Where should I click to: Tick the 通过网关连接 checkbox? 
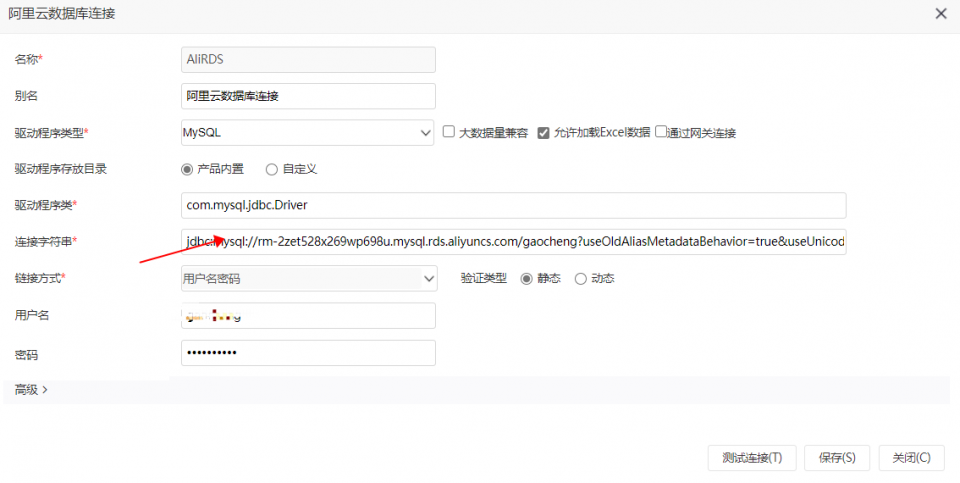(x=661, y=132)
